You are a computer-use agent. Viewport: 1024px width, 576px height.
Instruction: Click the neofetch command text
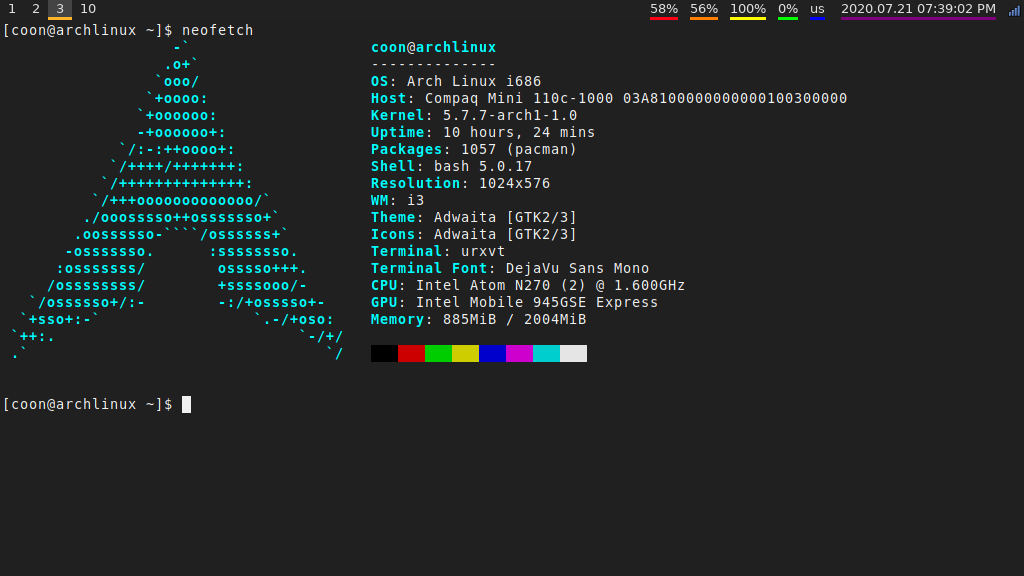pyautogui.click(x=217, y=30)
